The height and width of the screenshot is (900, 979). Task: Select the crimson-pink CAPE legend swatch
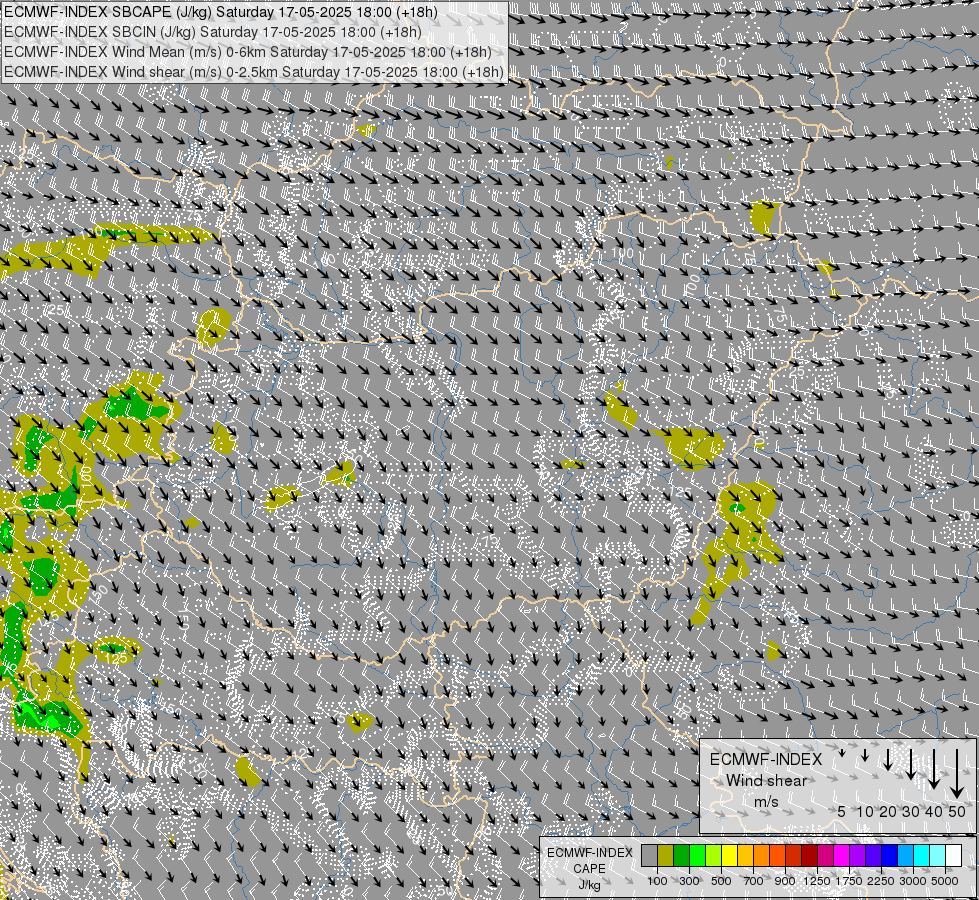pos(825,856)
